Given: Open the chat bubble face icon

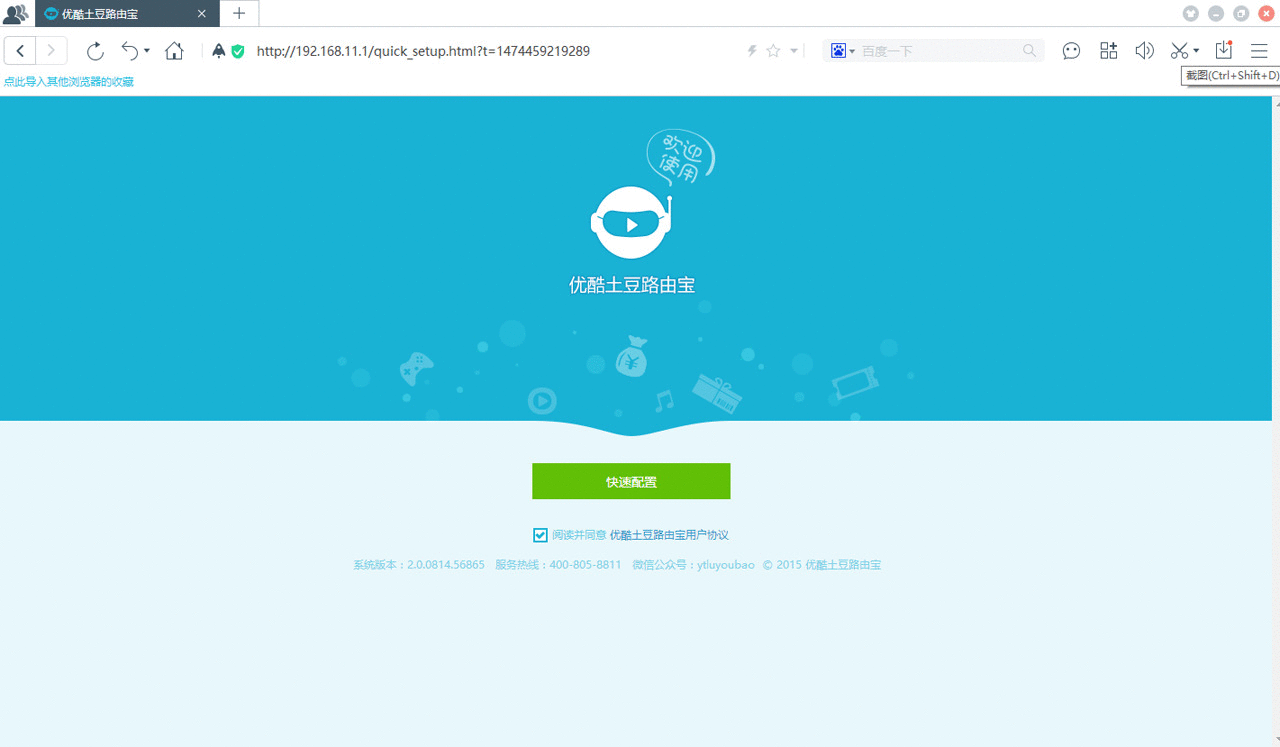Looking at the screenshot, I should (1071, 51).
